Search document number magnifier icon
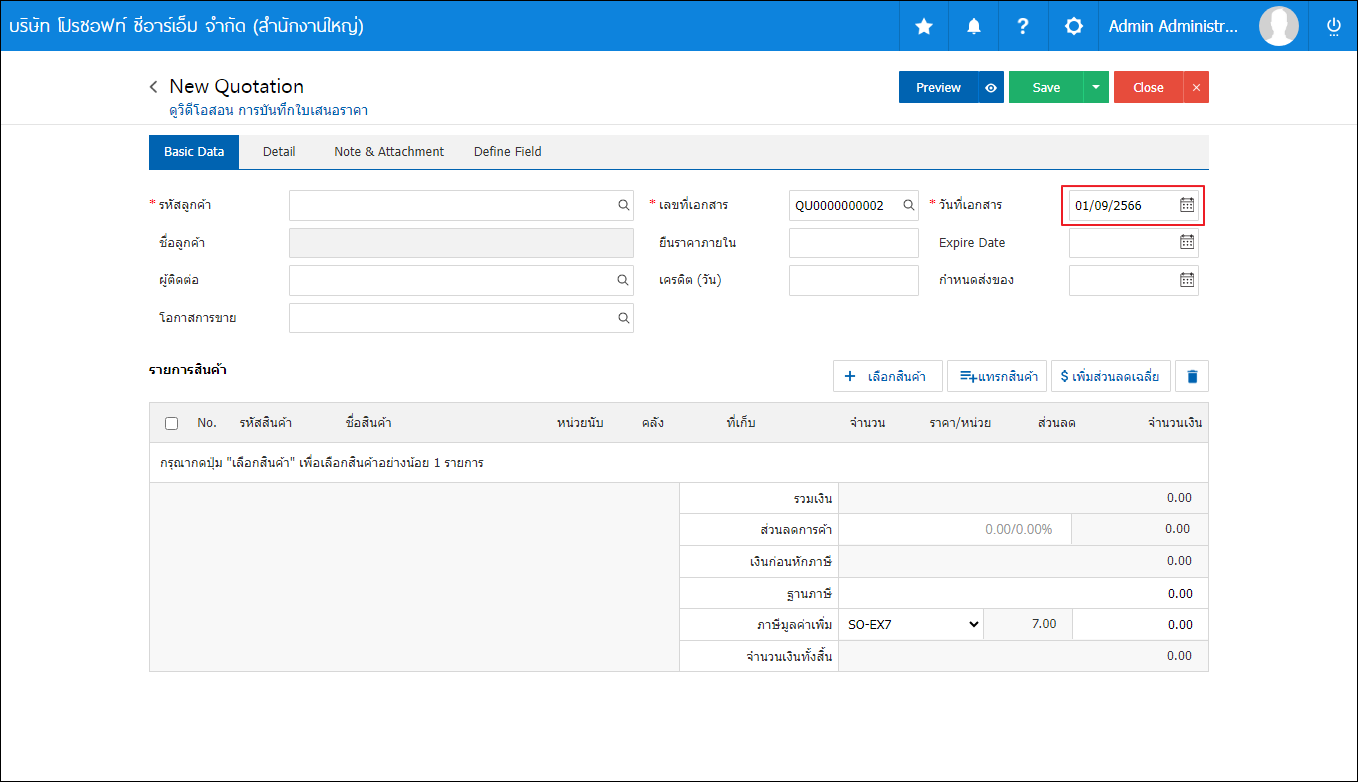 [x=909, y=205]
